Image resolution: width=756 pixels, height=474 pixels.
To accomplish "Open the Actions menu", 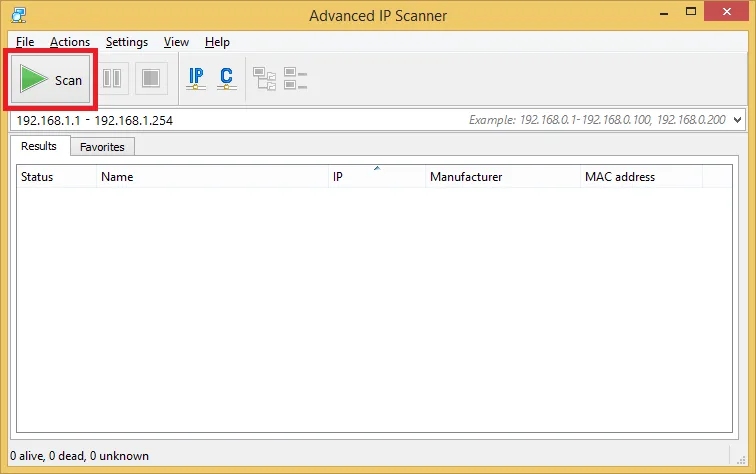I will (x=70, y=42).
